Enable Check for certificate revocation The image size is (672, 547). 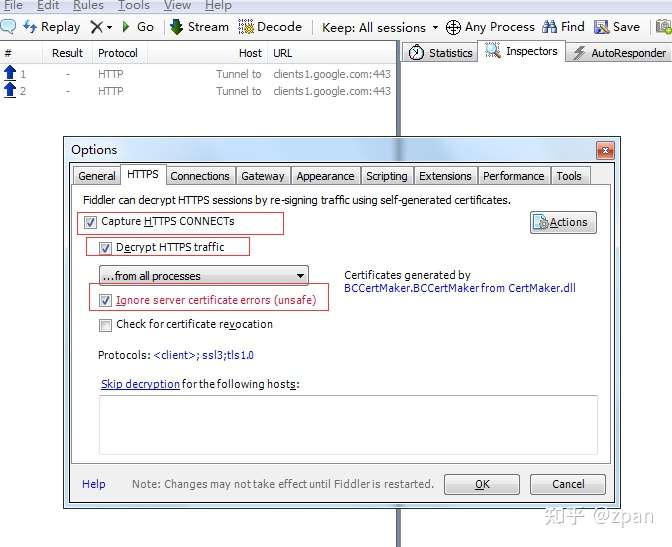[105, 325]
